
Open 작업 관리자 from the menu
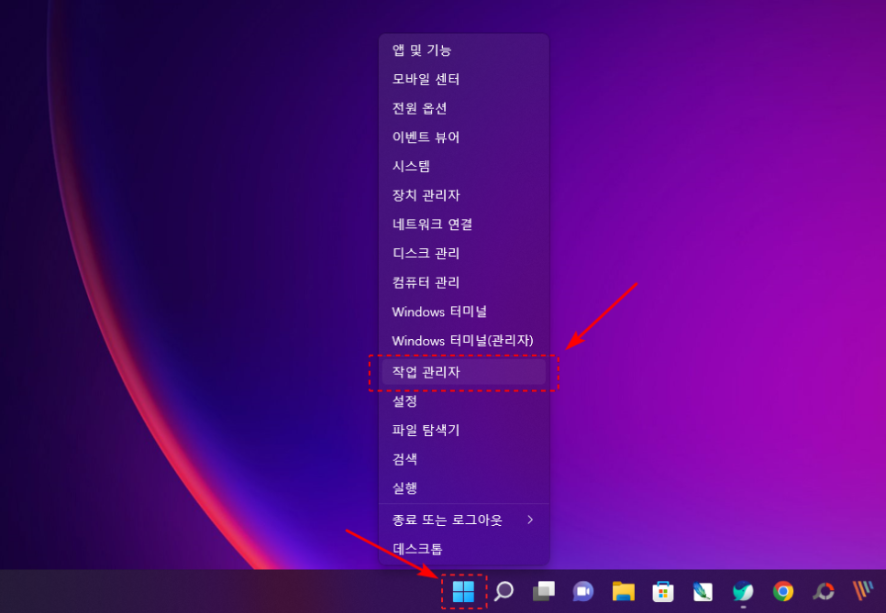464,372
